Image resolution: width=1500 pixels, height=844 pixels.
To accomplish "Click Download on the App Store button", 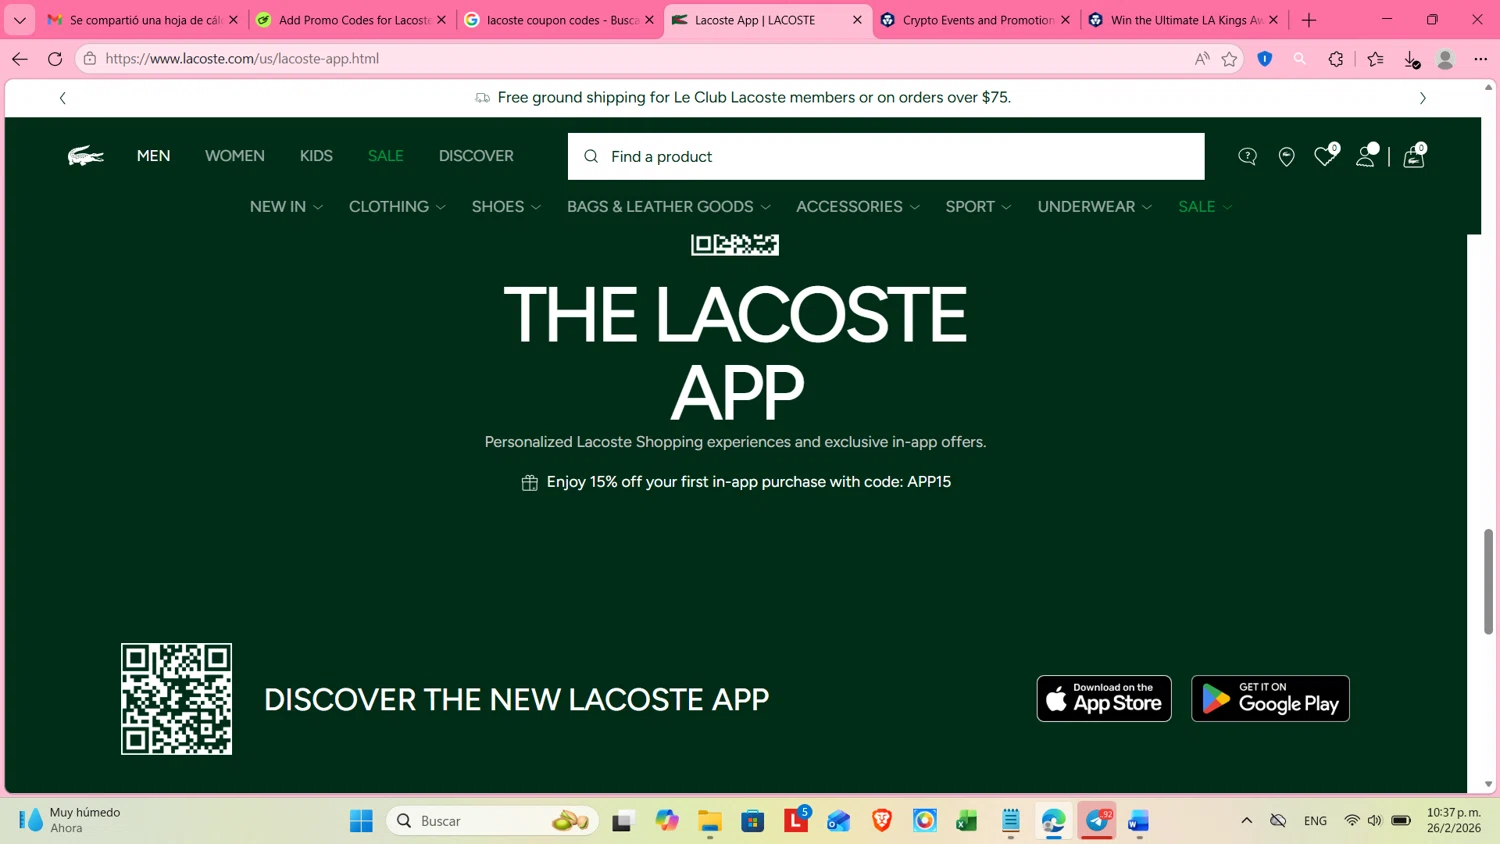I will point(1104,699).
